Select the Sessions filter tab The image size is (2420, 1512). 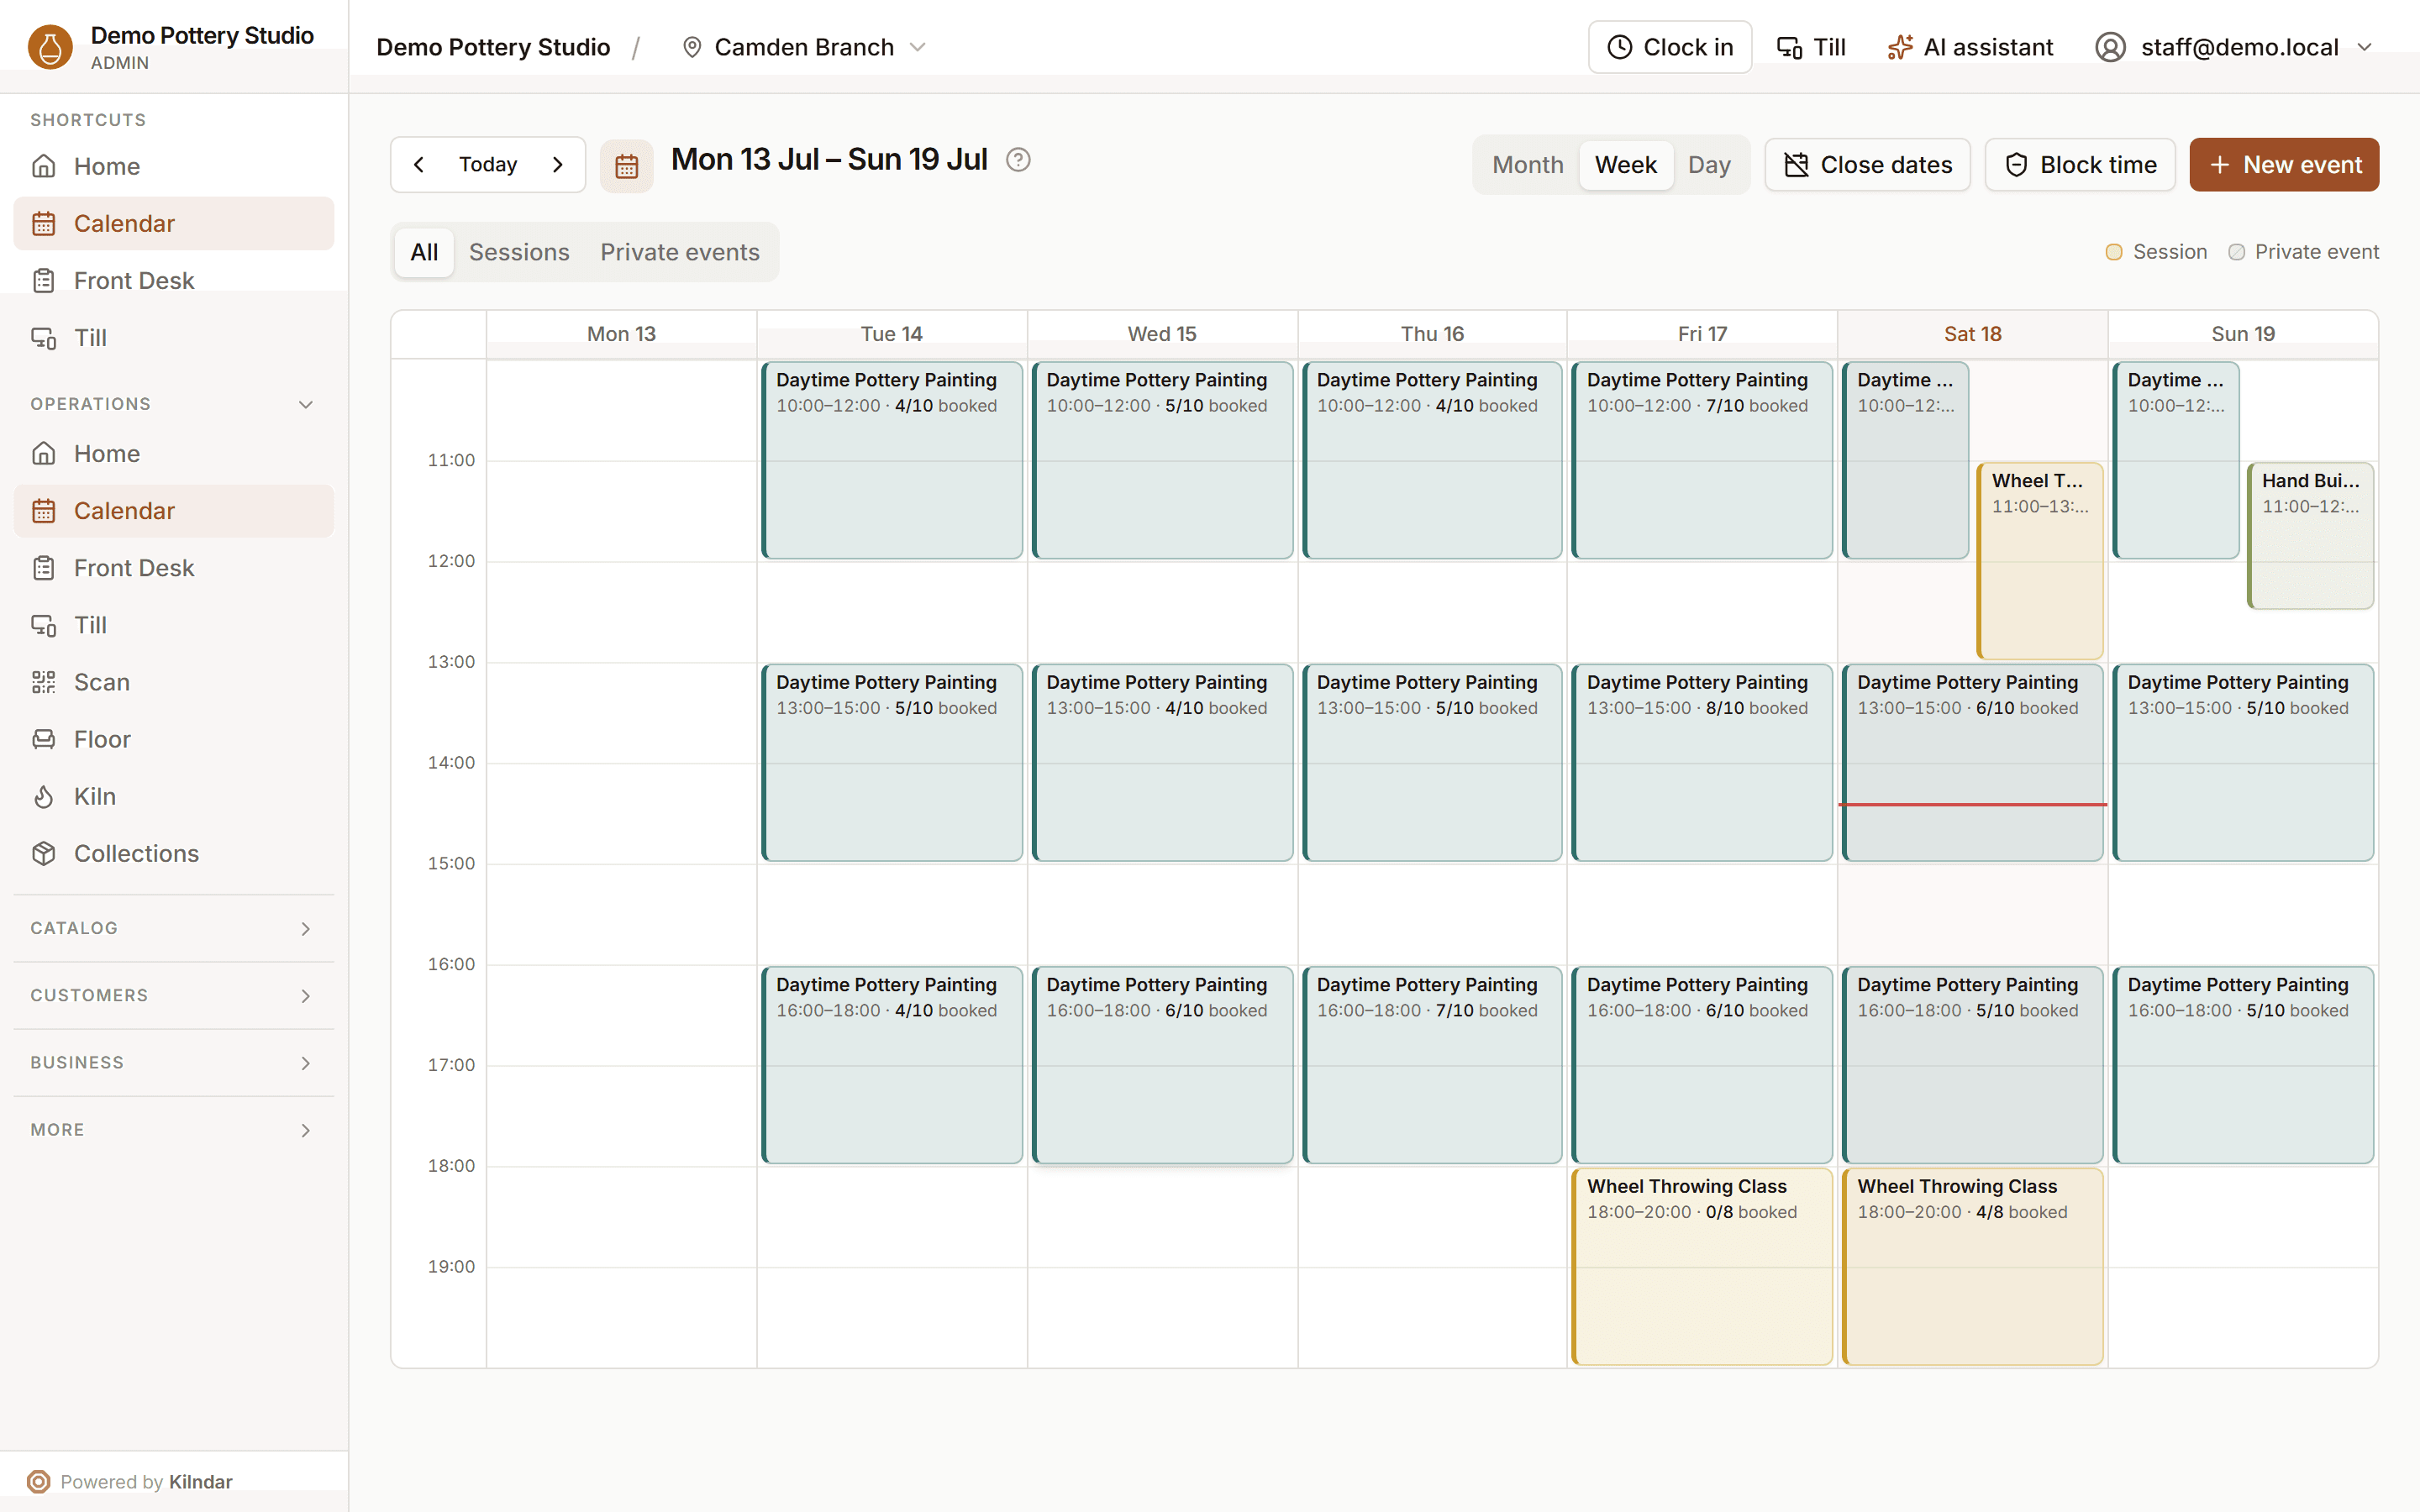tap(519, 252)
